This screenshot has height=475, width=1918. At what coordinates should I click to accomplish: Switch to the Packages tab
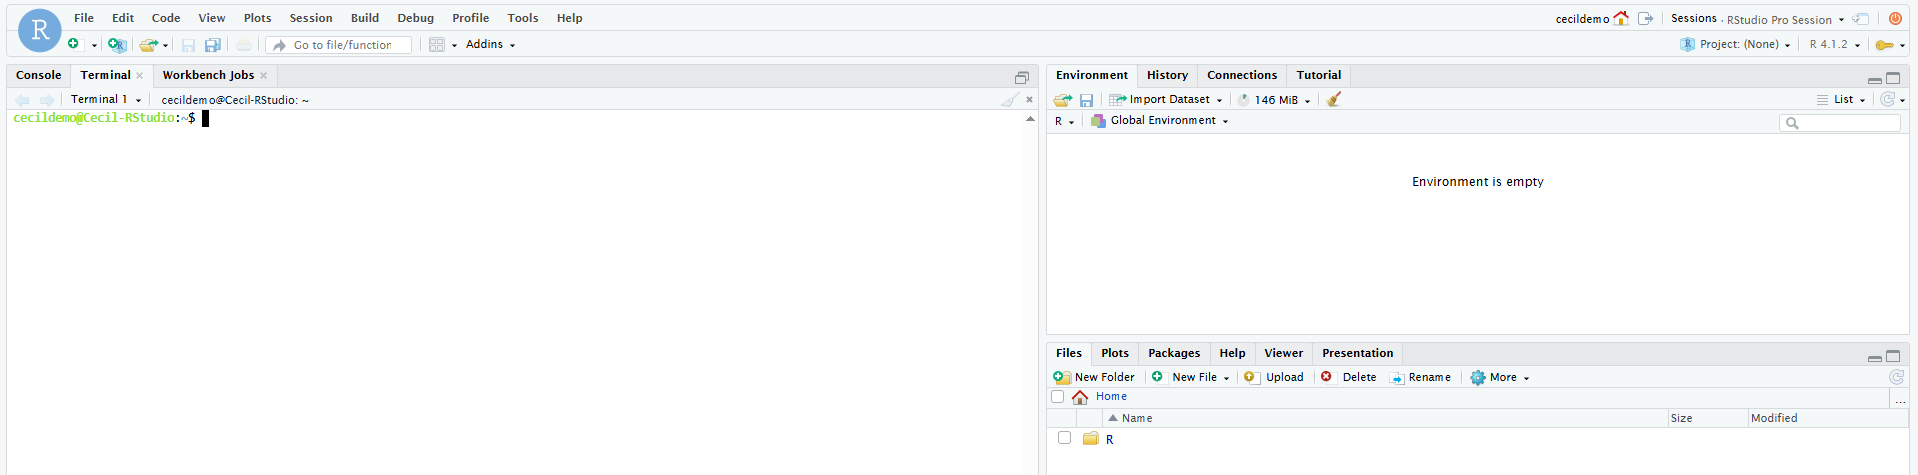pyautogui.click(x=1173, y=353)
